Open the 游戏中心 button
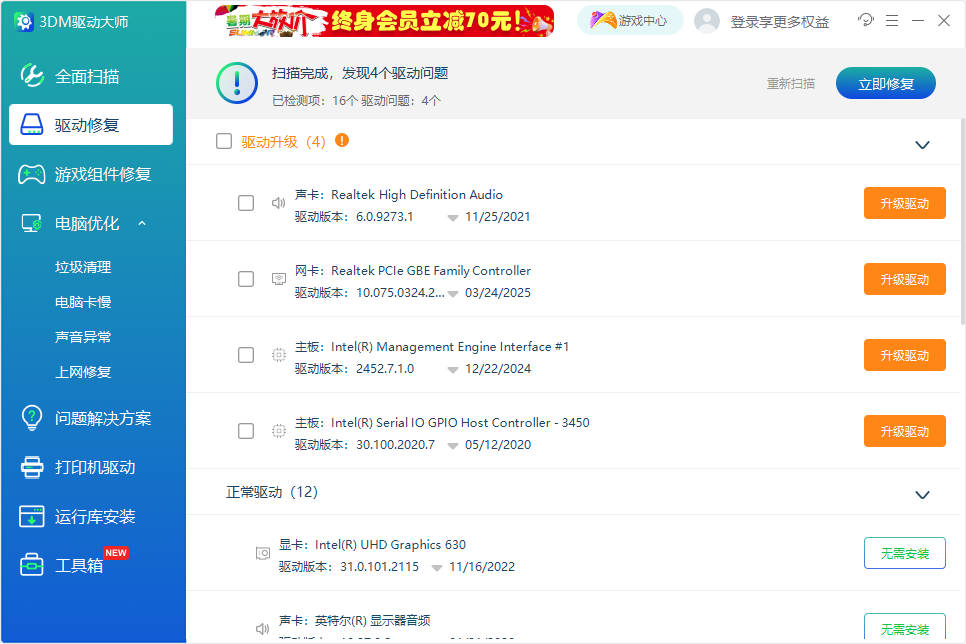This screenshot has height=644, width=966. coord(630,20)
